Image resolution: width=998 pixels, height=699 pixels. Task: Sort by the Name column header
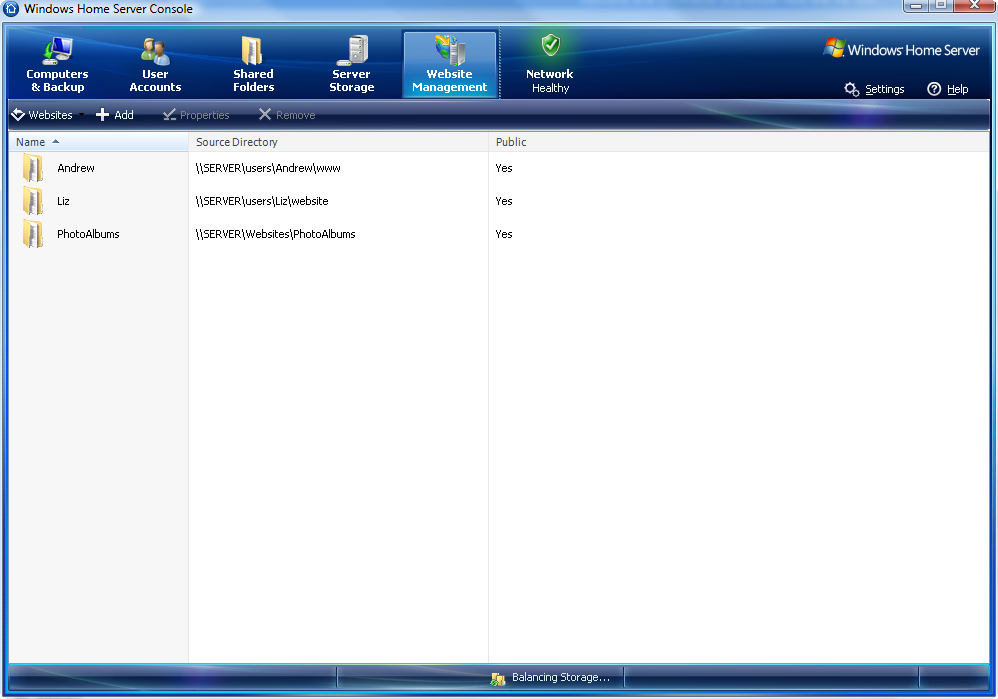(x=99, y=142)
